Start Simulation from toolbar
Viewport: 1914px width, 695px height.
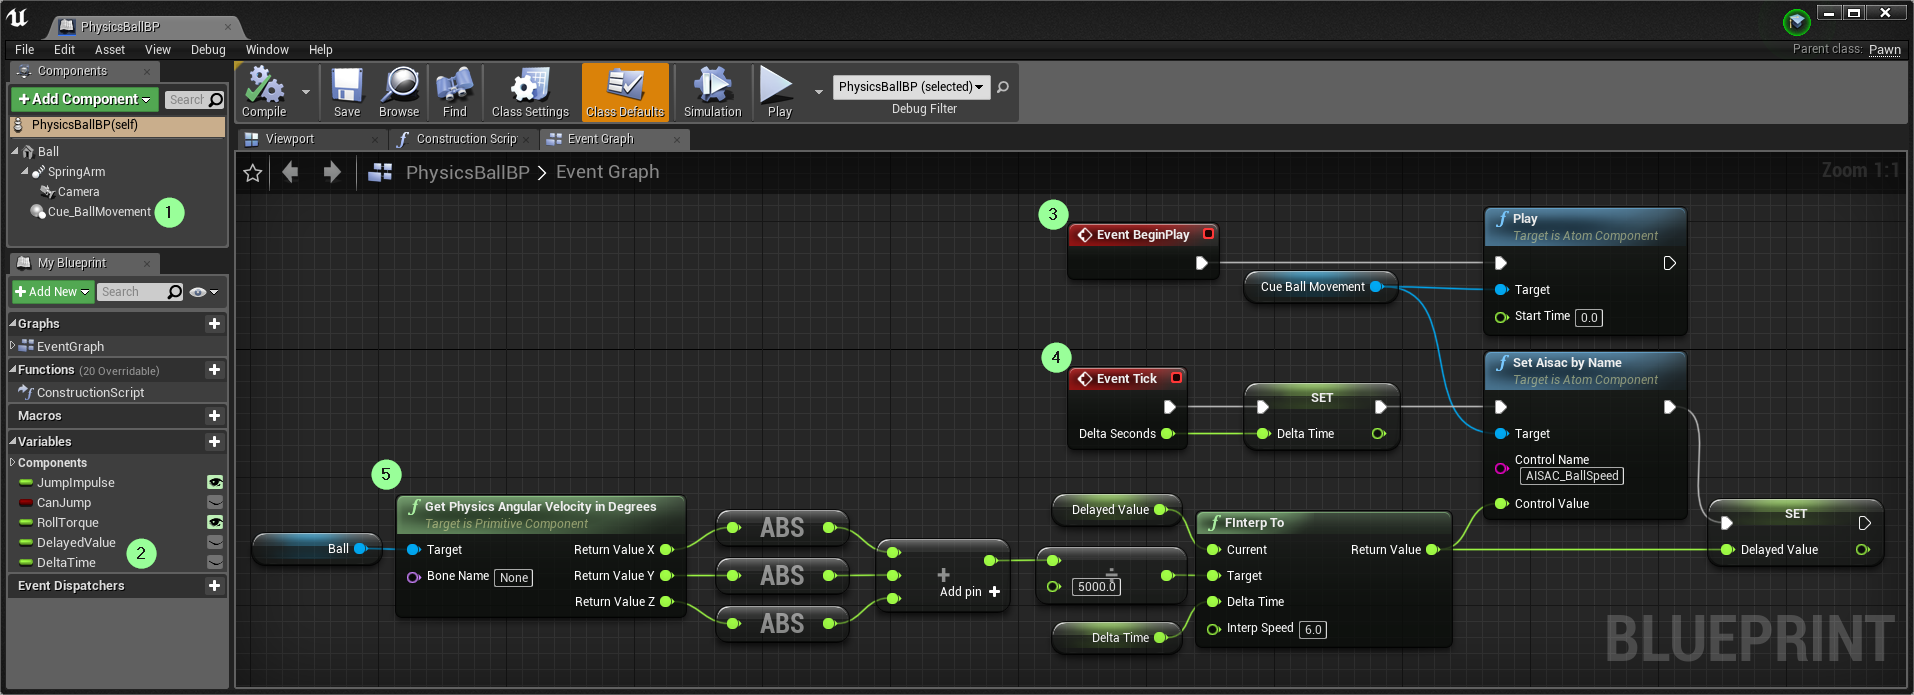click(713, 92)
